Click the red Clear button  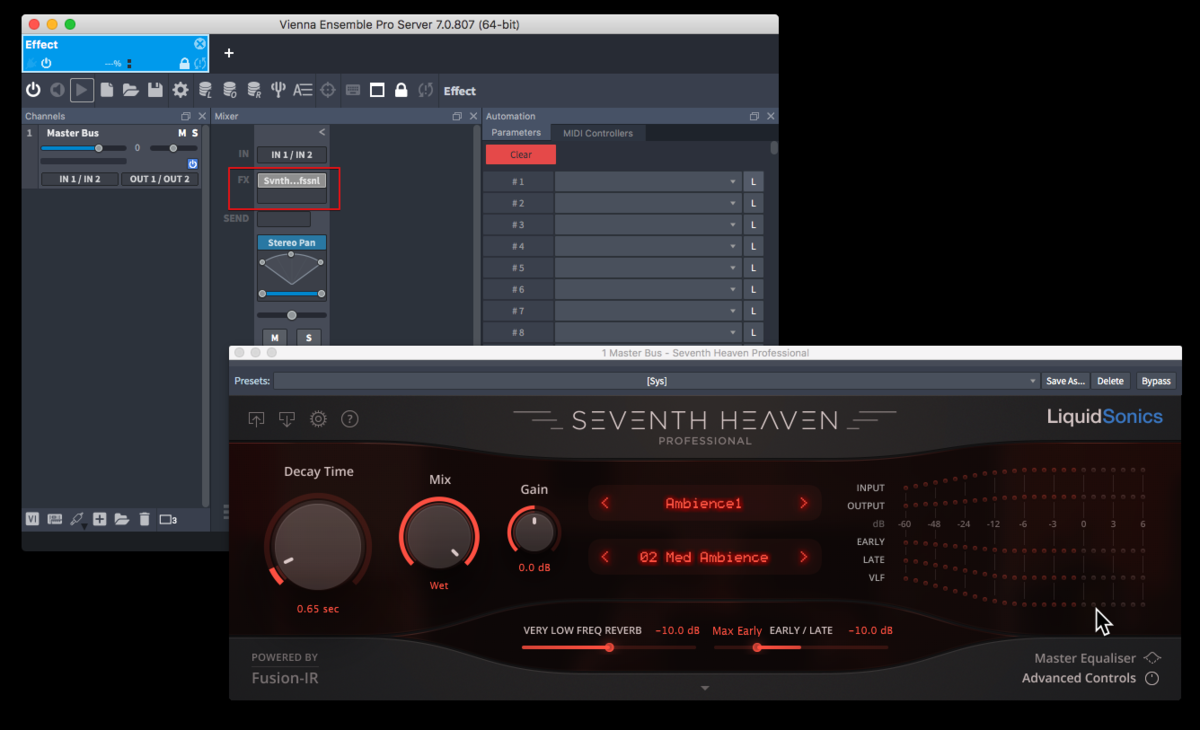pyautogui.click(x=521, y=155)
